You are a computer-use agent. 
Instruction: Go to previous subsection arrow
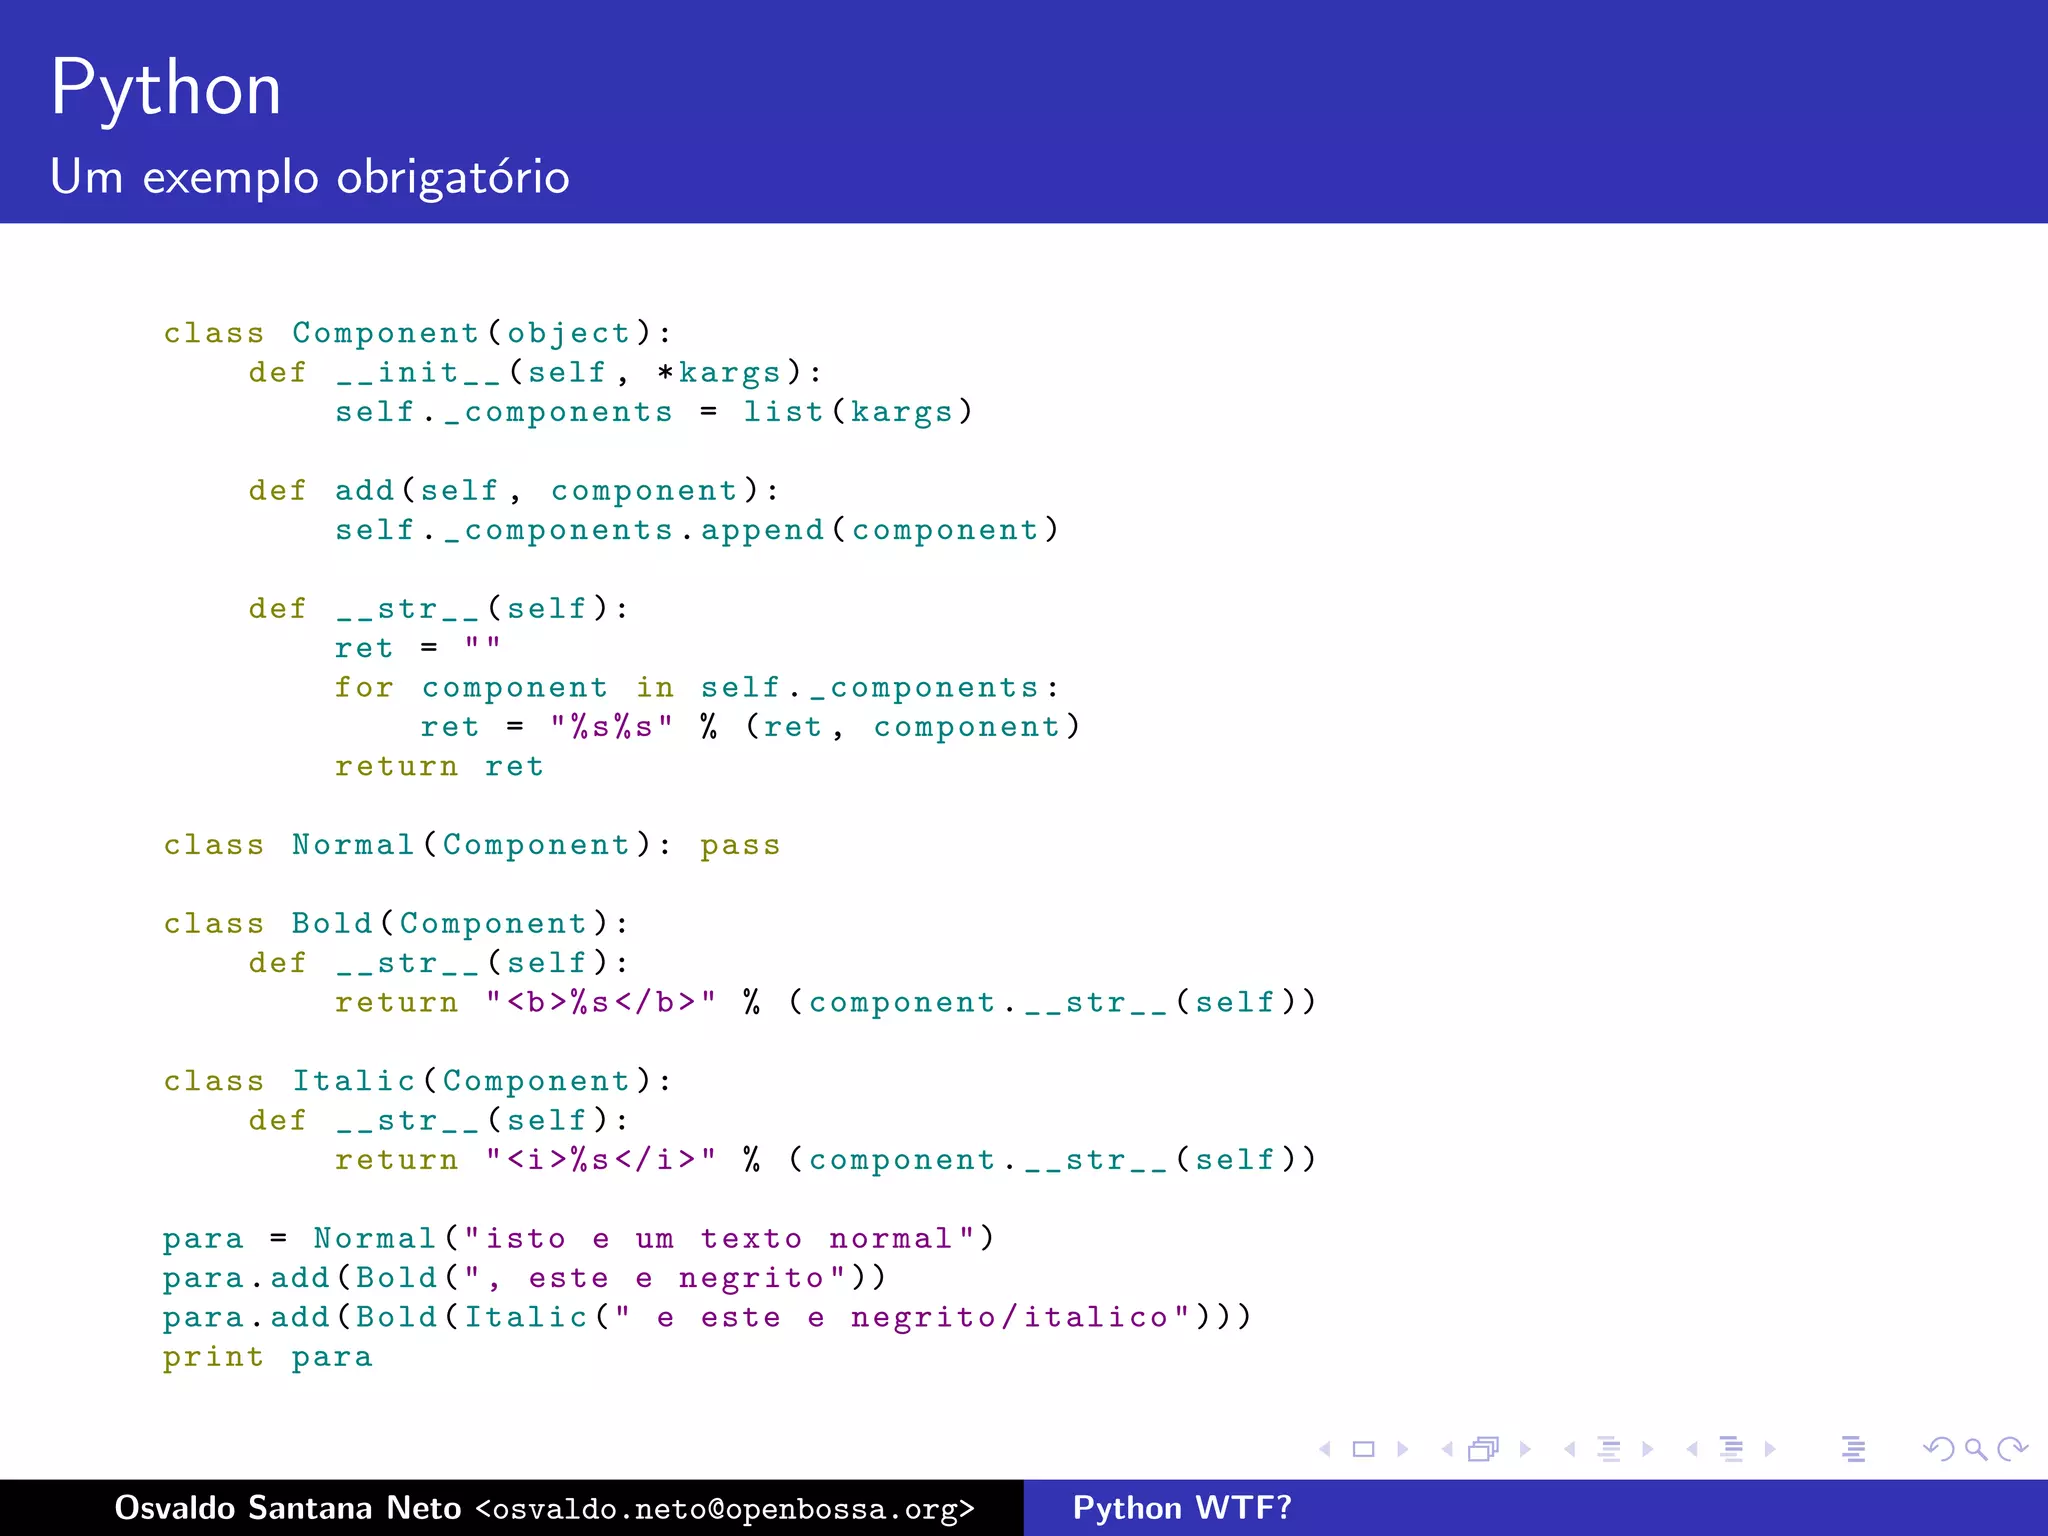pyautogui.click(x=1570, y=1449)
